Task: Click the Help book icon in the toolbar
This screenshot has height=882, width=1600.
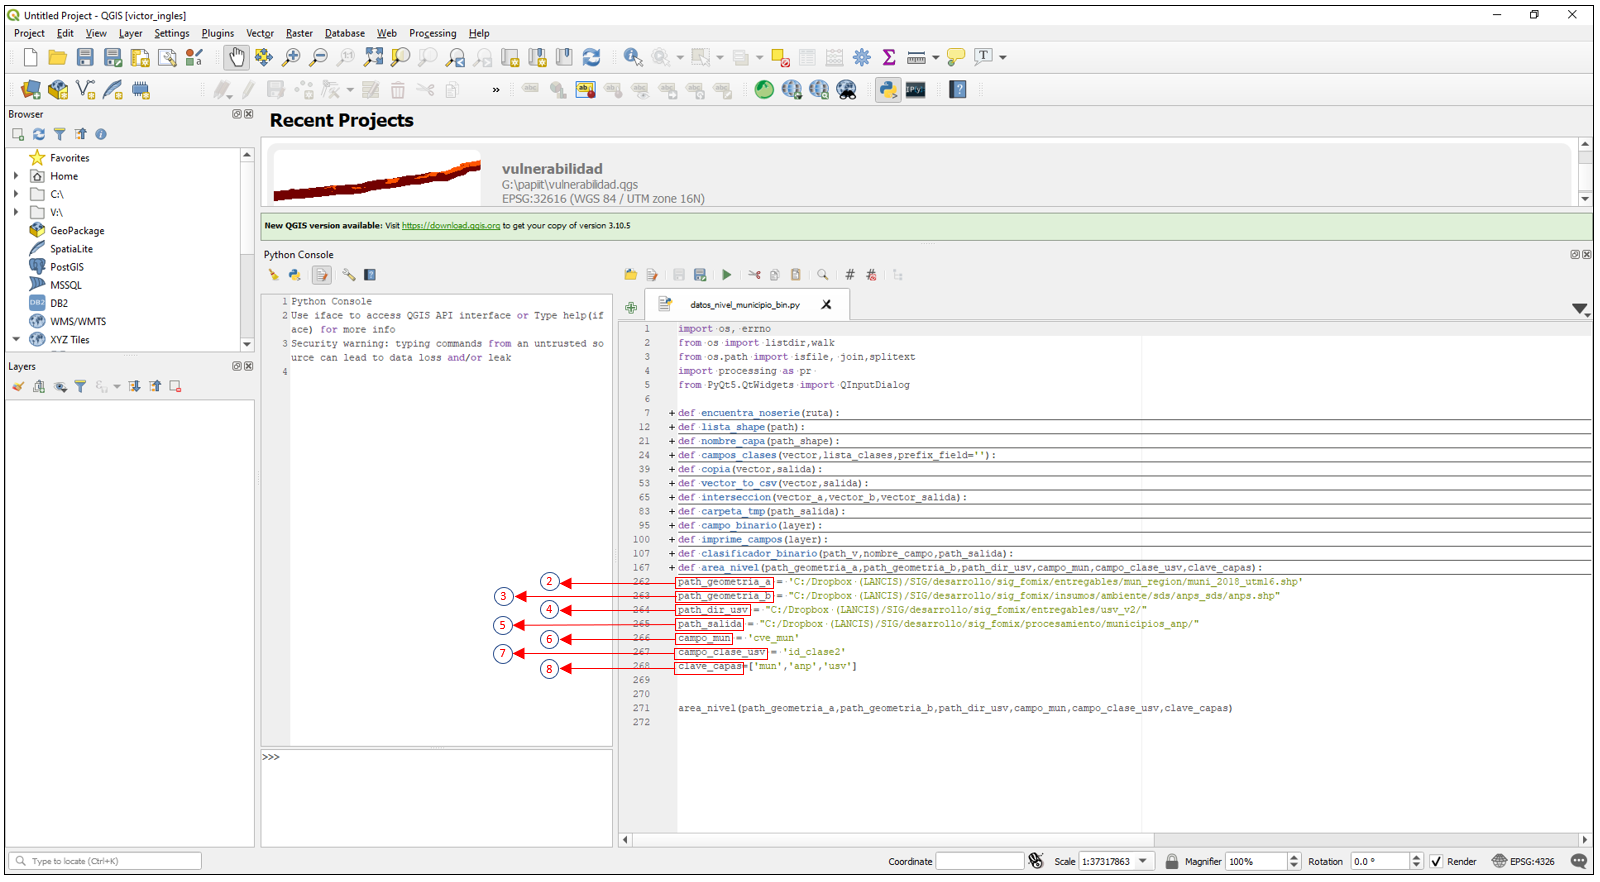Action: point(958,90)
